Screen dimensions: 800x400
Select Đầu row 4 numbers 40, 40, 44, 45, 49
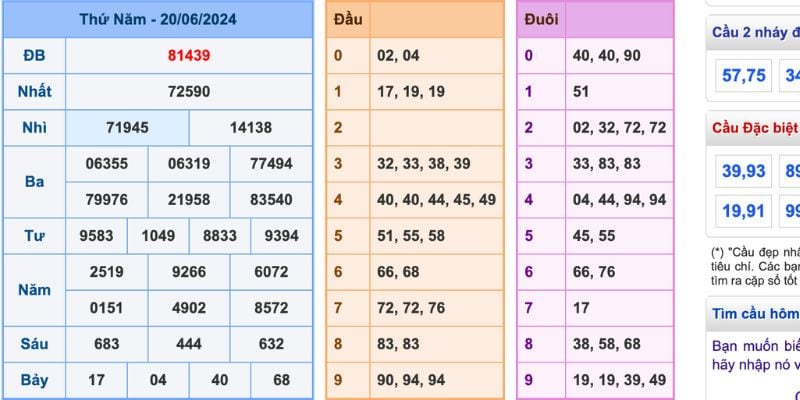click(436, 199)
